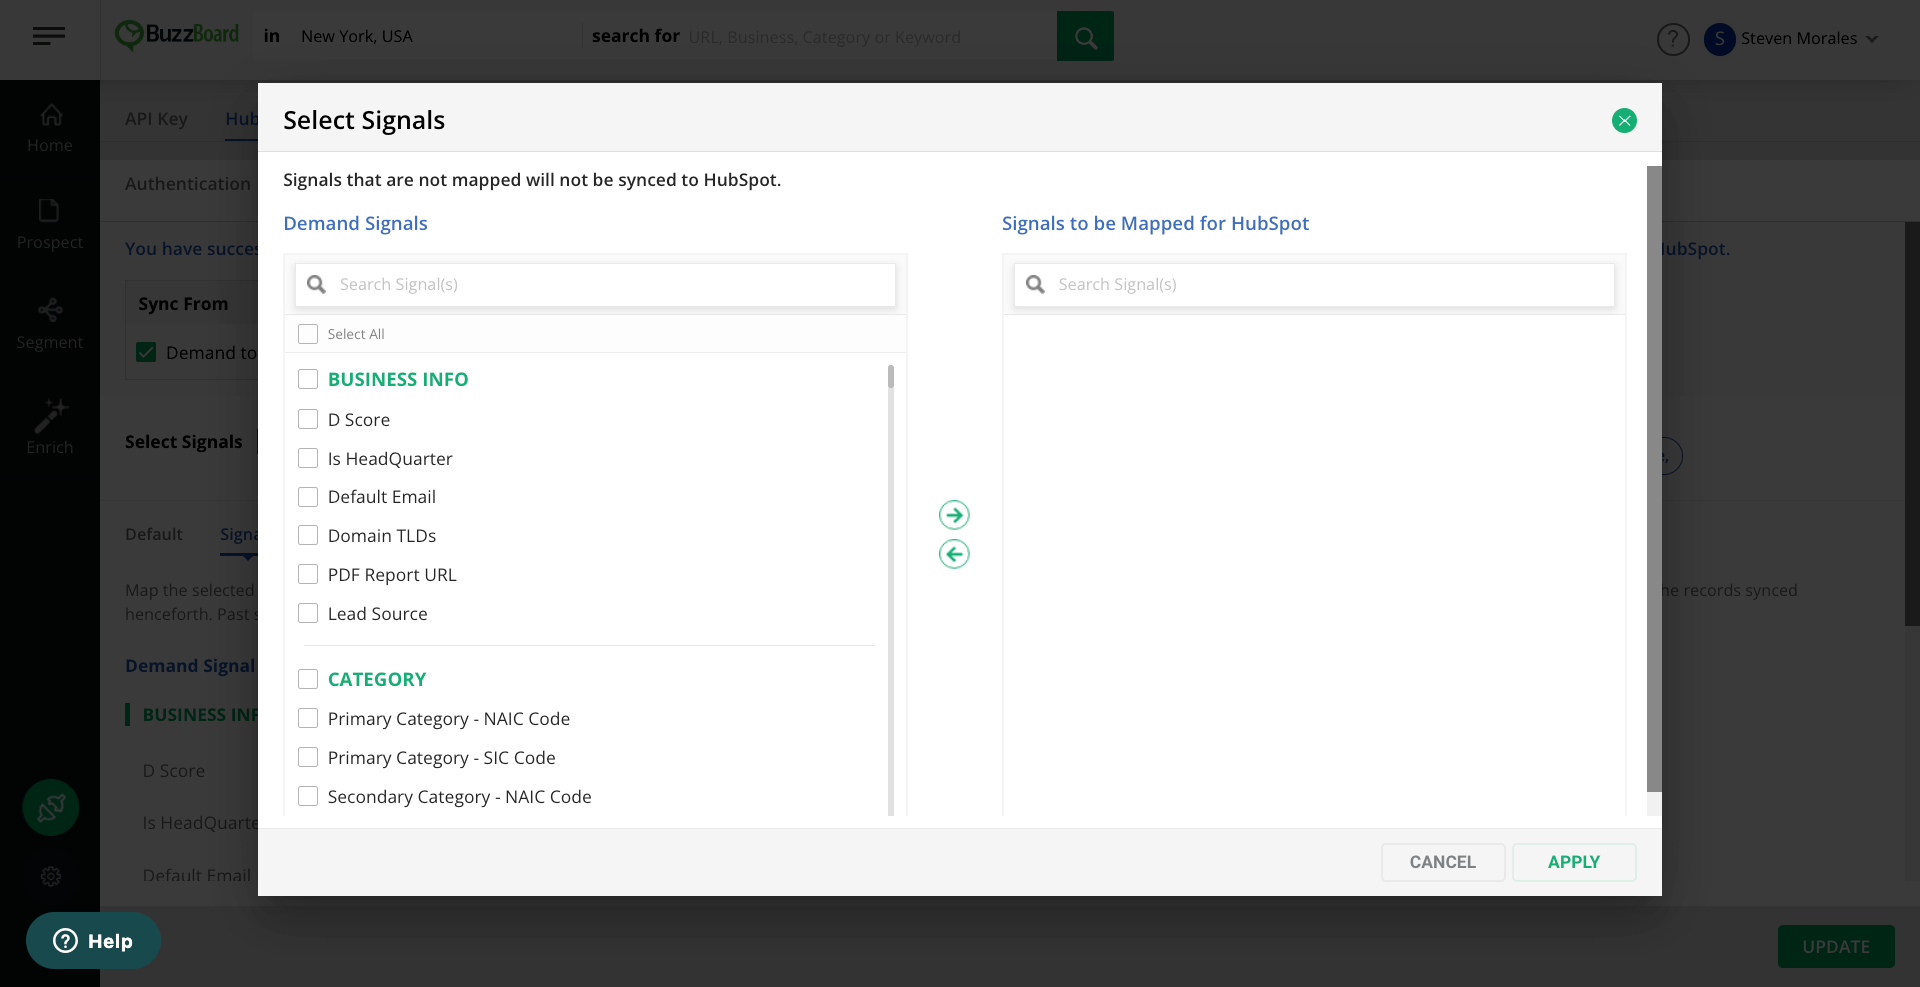Open Segment in sidebar
Viewport: 1920px width, 987px height.
coord(50,324)
